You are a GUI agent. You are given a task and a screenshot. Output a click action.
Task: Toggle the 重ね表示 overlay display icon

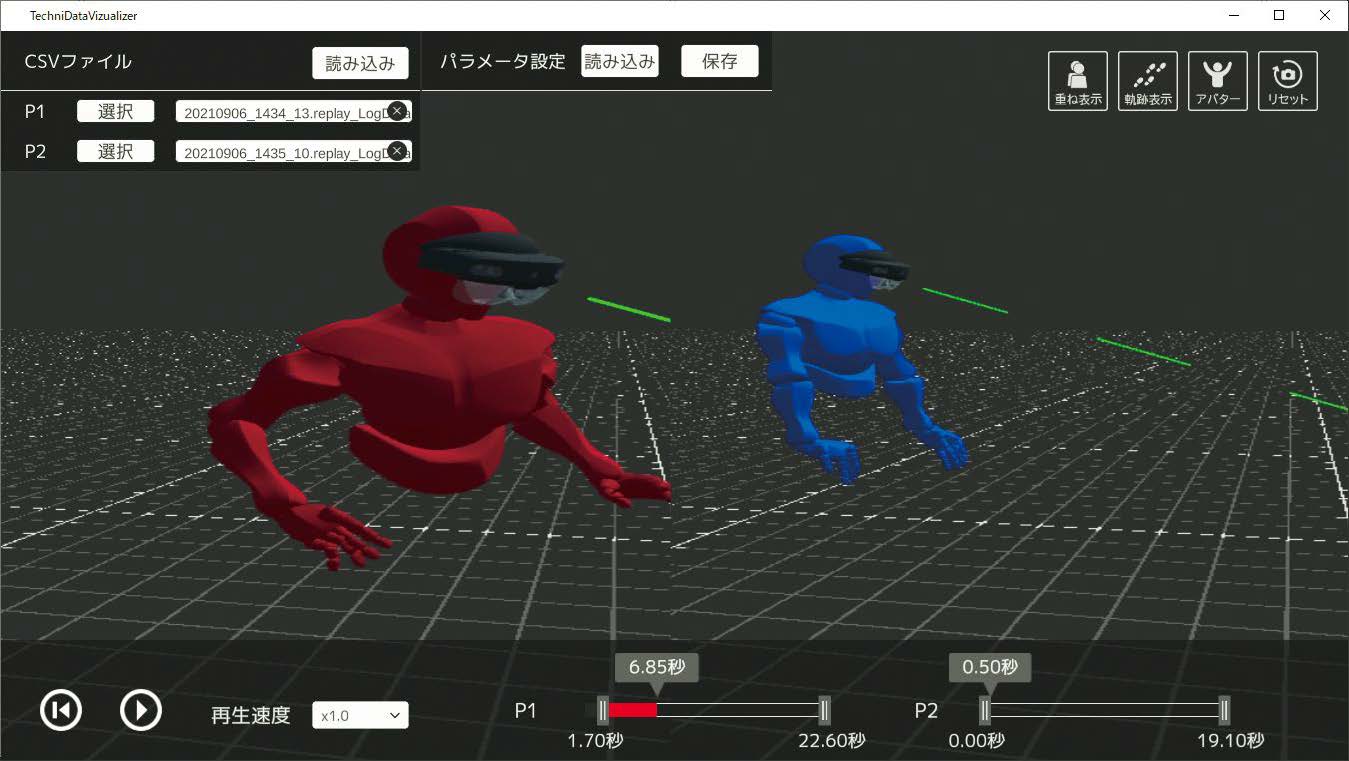tap(1077, 80)
